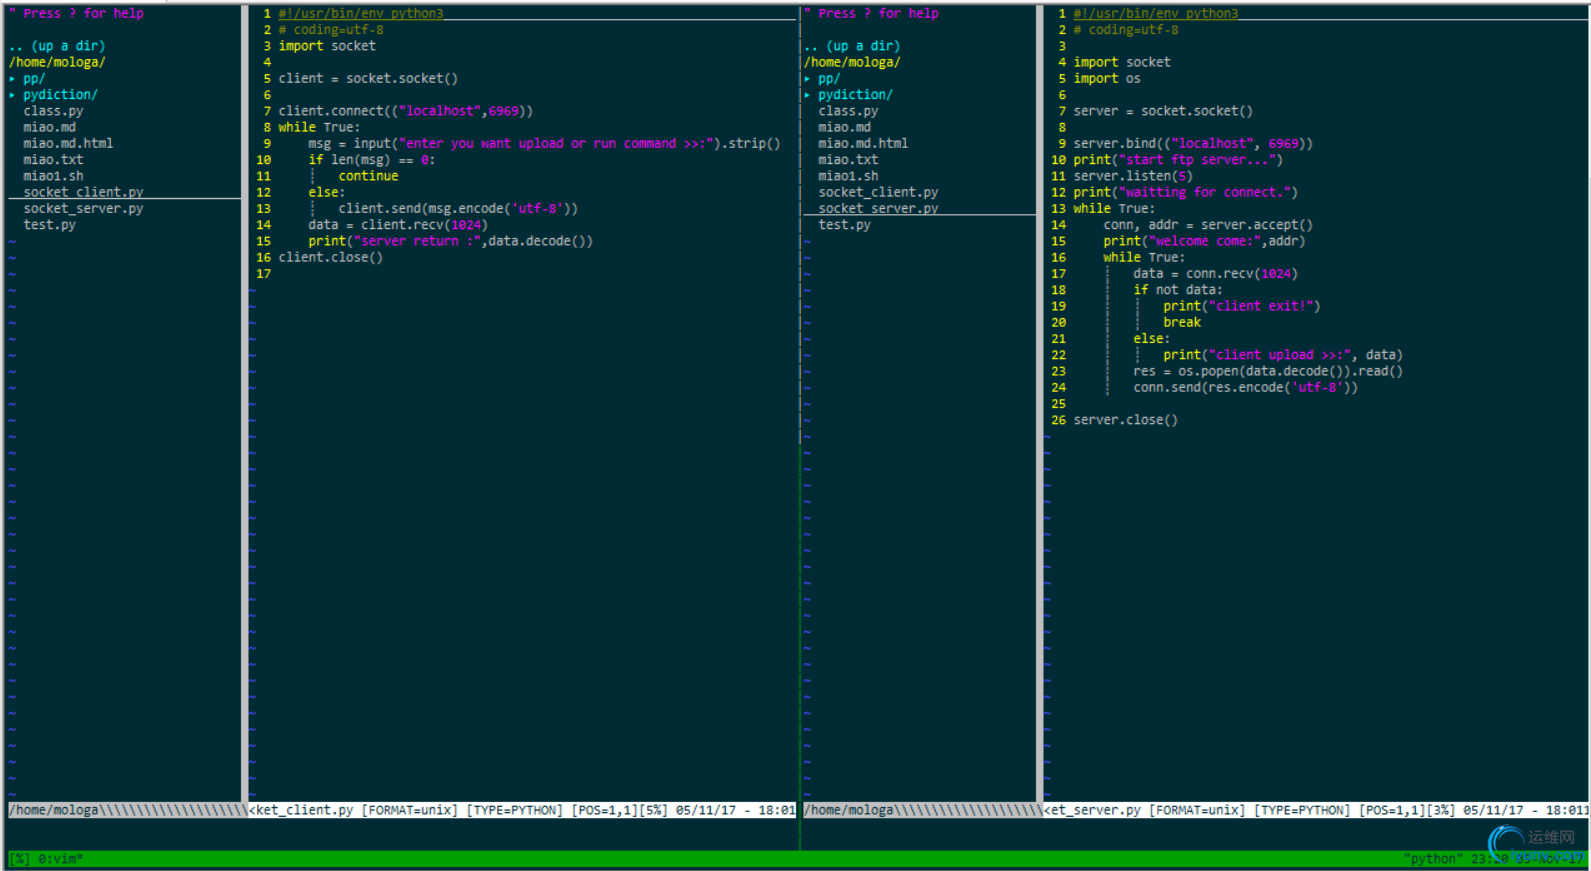Select socket_server.py in the right file tree
This screenshot has height=871, width=1591.
(878, 208)
